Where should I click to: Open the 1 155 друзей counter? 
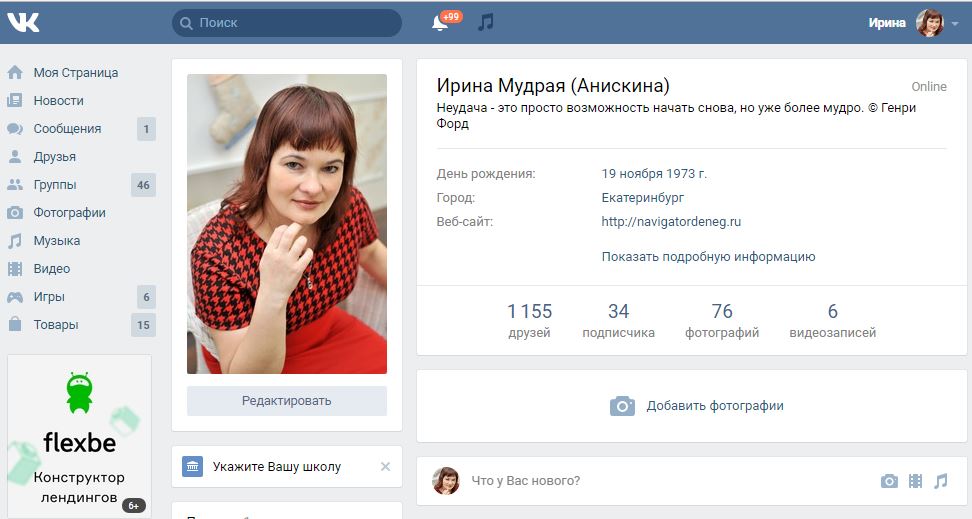pyautogui.click(x=529, y=321)
